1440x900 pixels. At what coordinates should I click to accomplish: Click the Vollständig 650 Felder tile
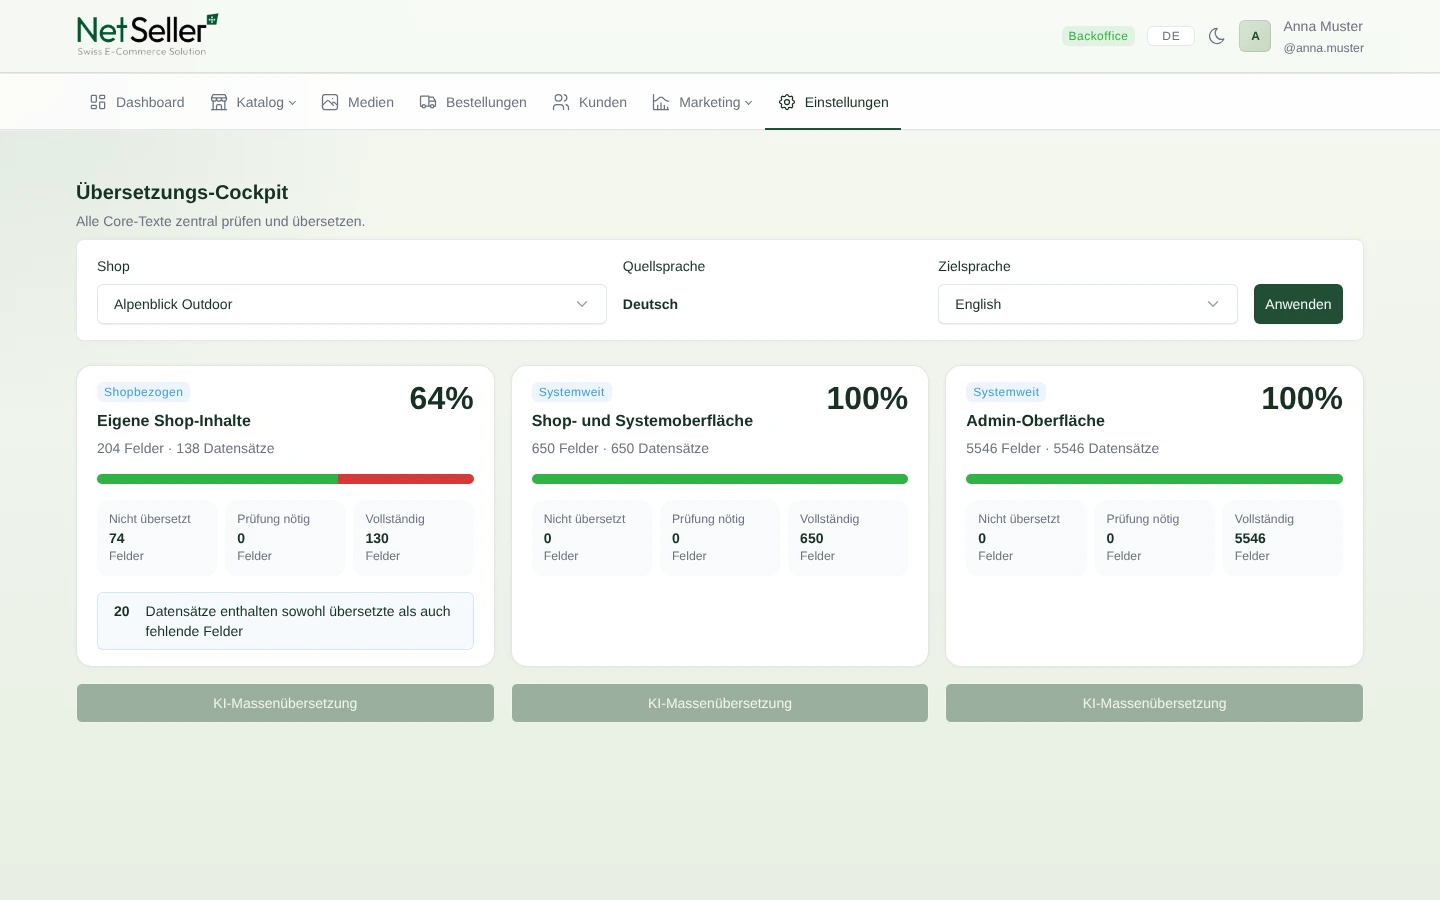pos(848,538)
